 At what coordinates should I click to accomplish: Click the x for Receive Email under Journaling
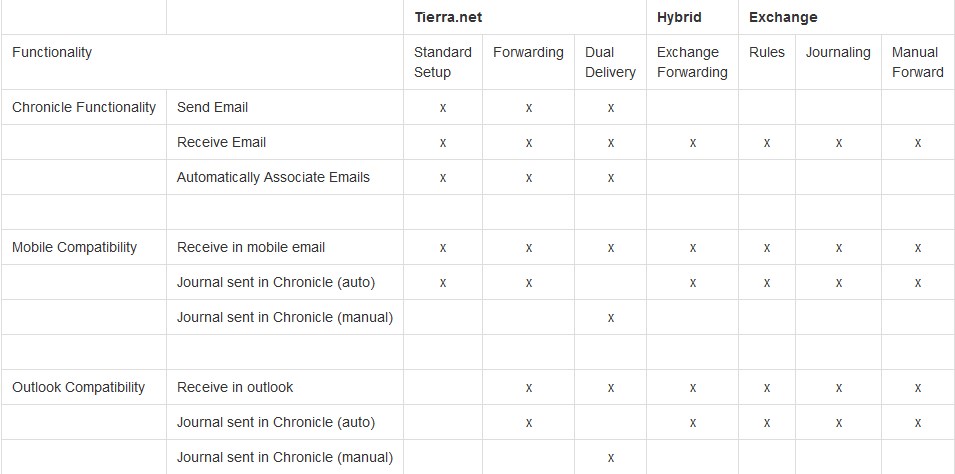839,143
